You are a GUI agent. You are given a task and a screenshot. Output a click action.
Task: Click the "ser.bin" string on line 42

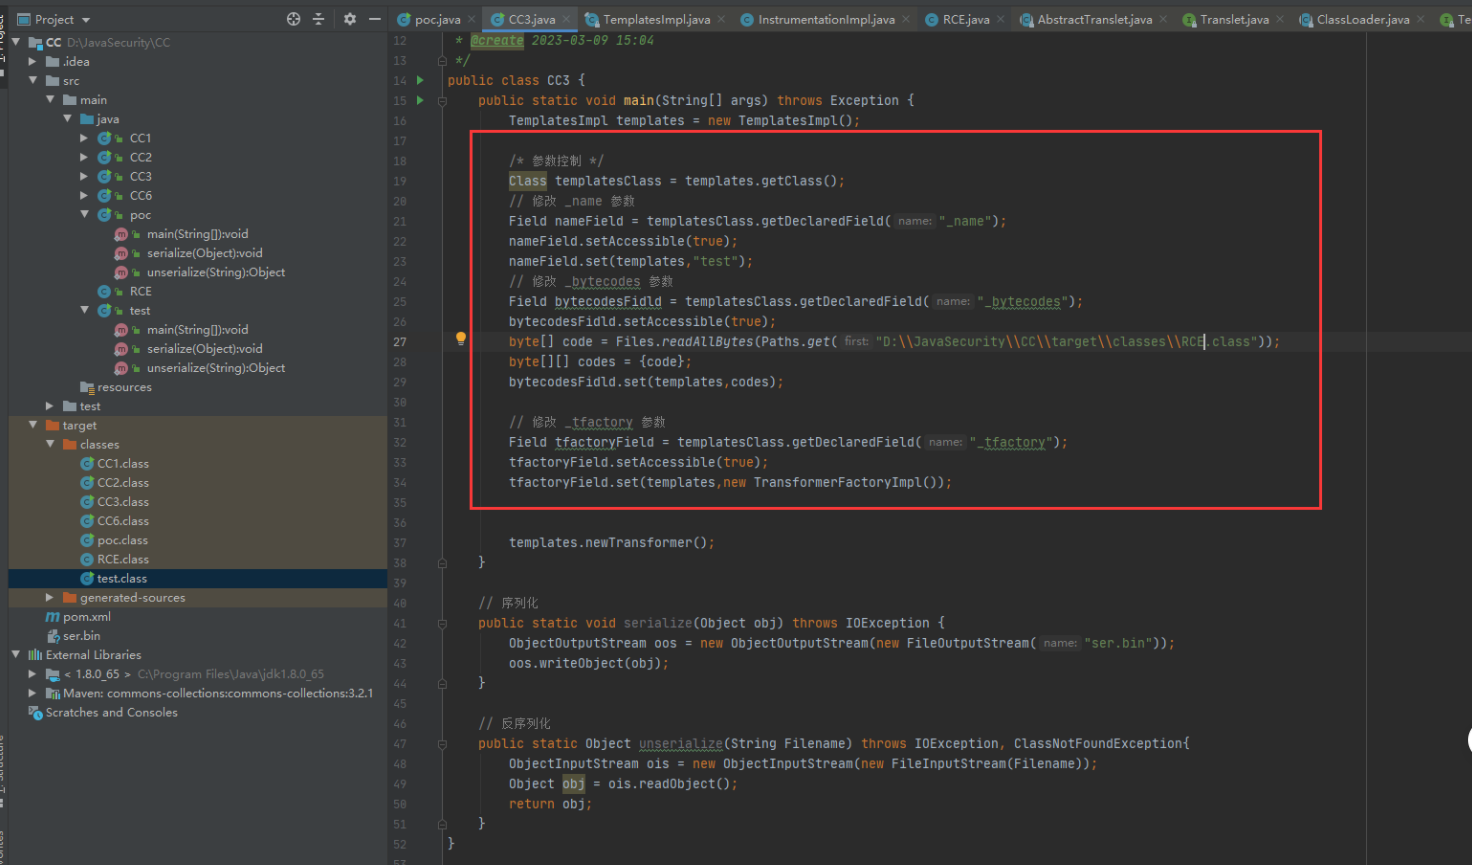pyautogui.click(x=1117, y=643)
